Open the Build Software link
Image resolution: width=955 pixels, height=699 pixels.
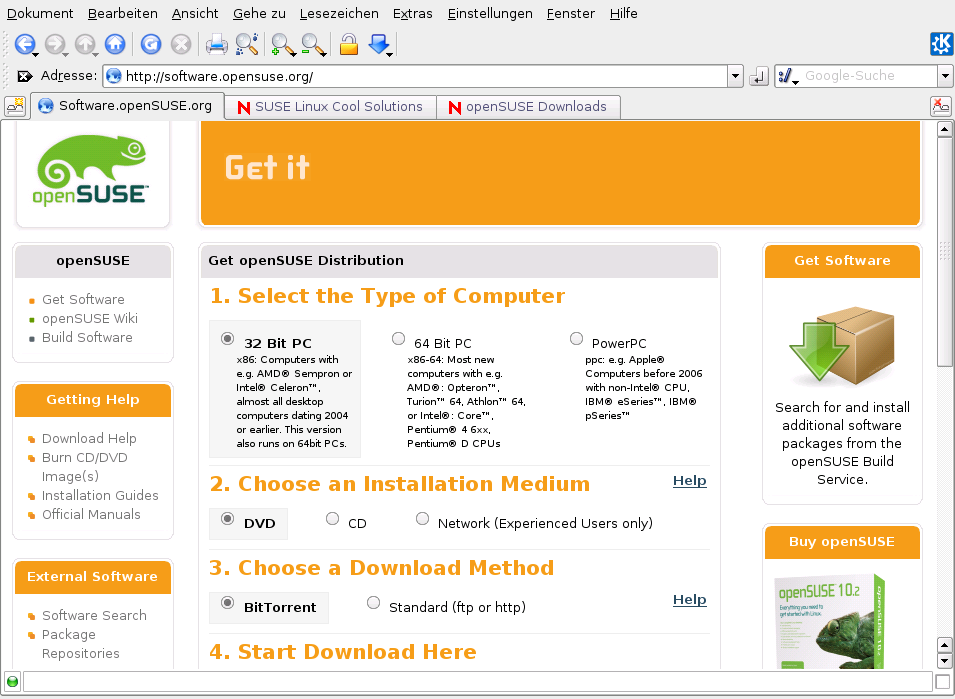(x=87, y=337)
